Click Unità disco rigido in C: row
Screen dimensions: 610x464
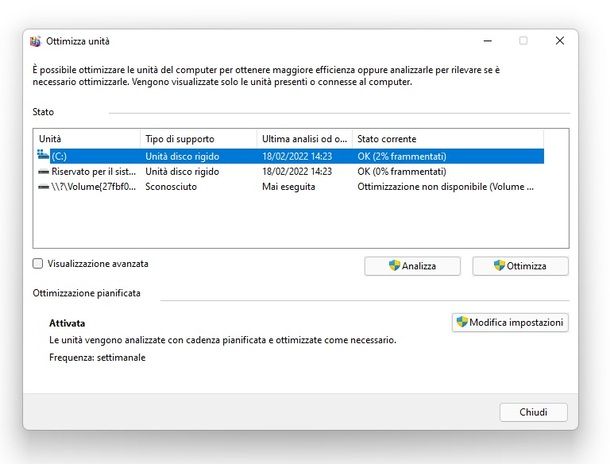click(182, 156)
